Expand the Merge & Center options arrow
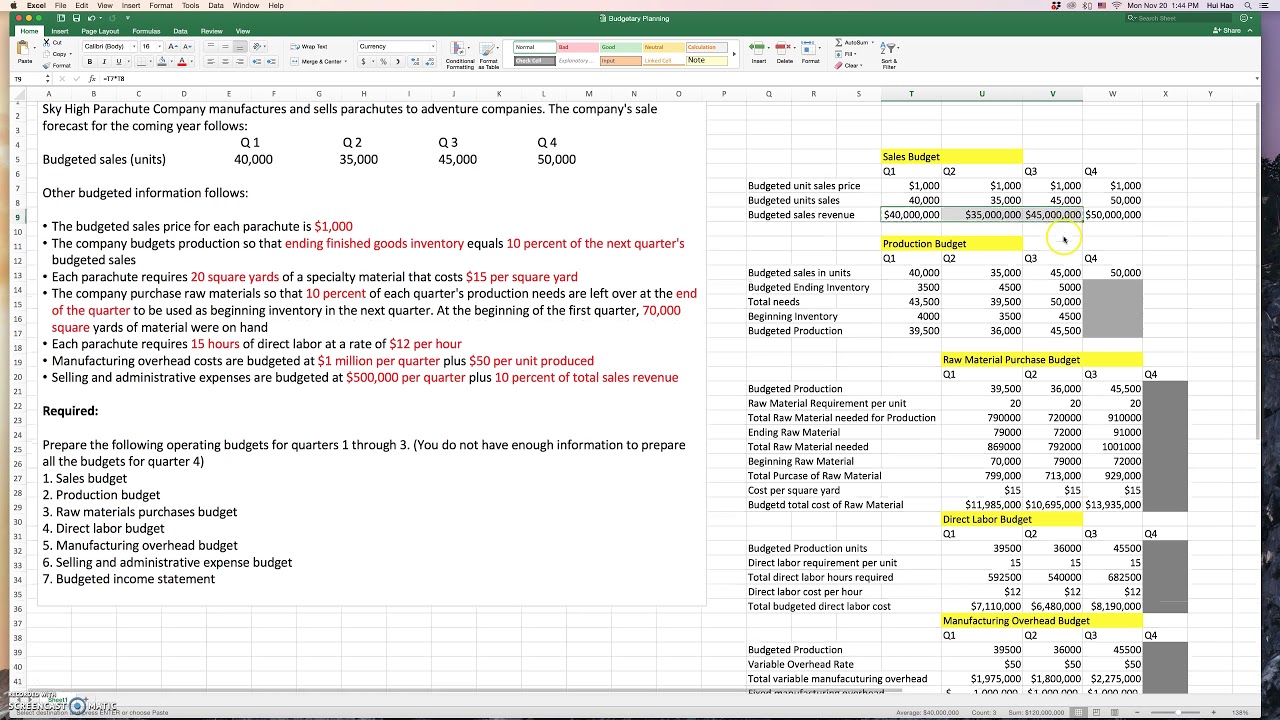1280x720 pixels. pos(347,62)
